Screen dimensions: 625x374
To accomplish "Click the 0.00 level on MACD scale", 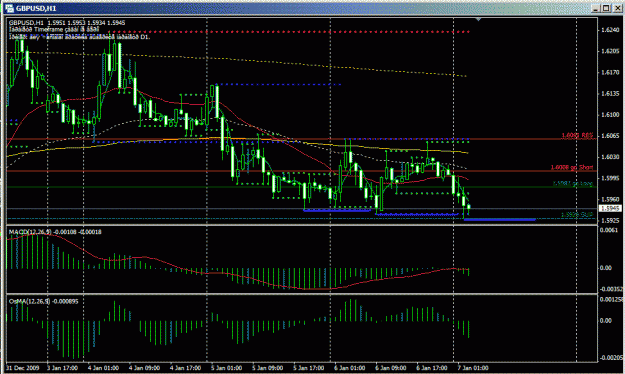I will [606, 268].
